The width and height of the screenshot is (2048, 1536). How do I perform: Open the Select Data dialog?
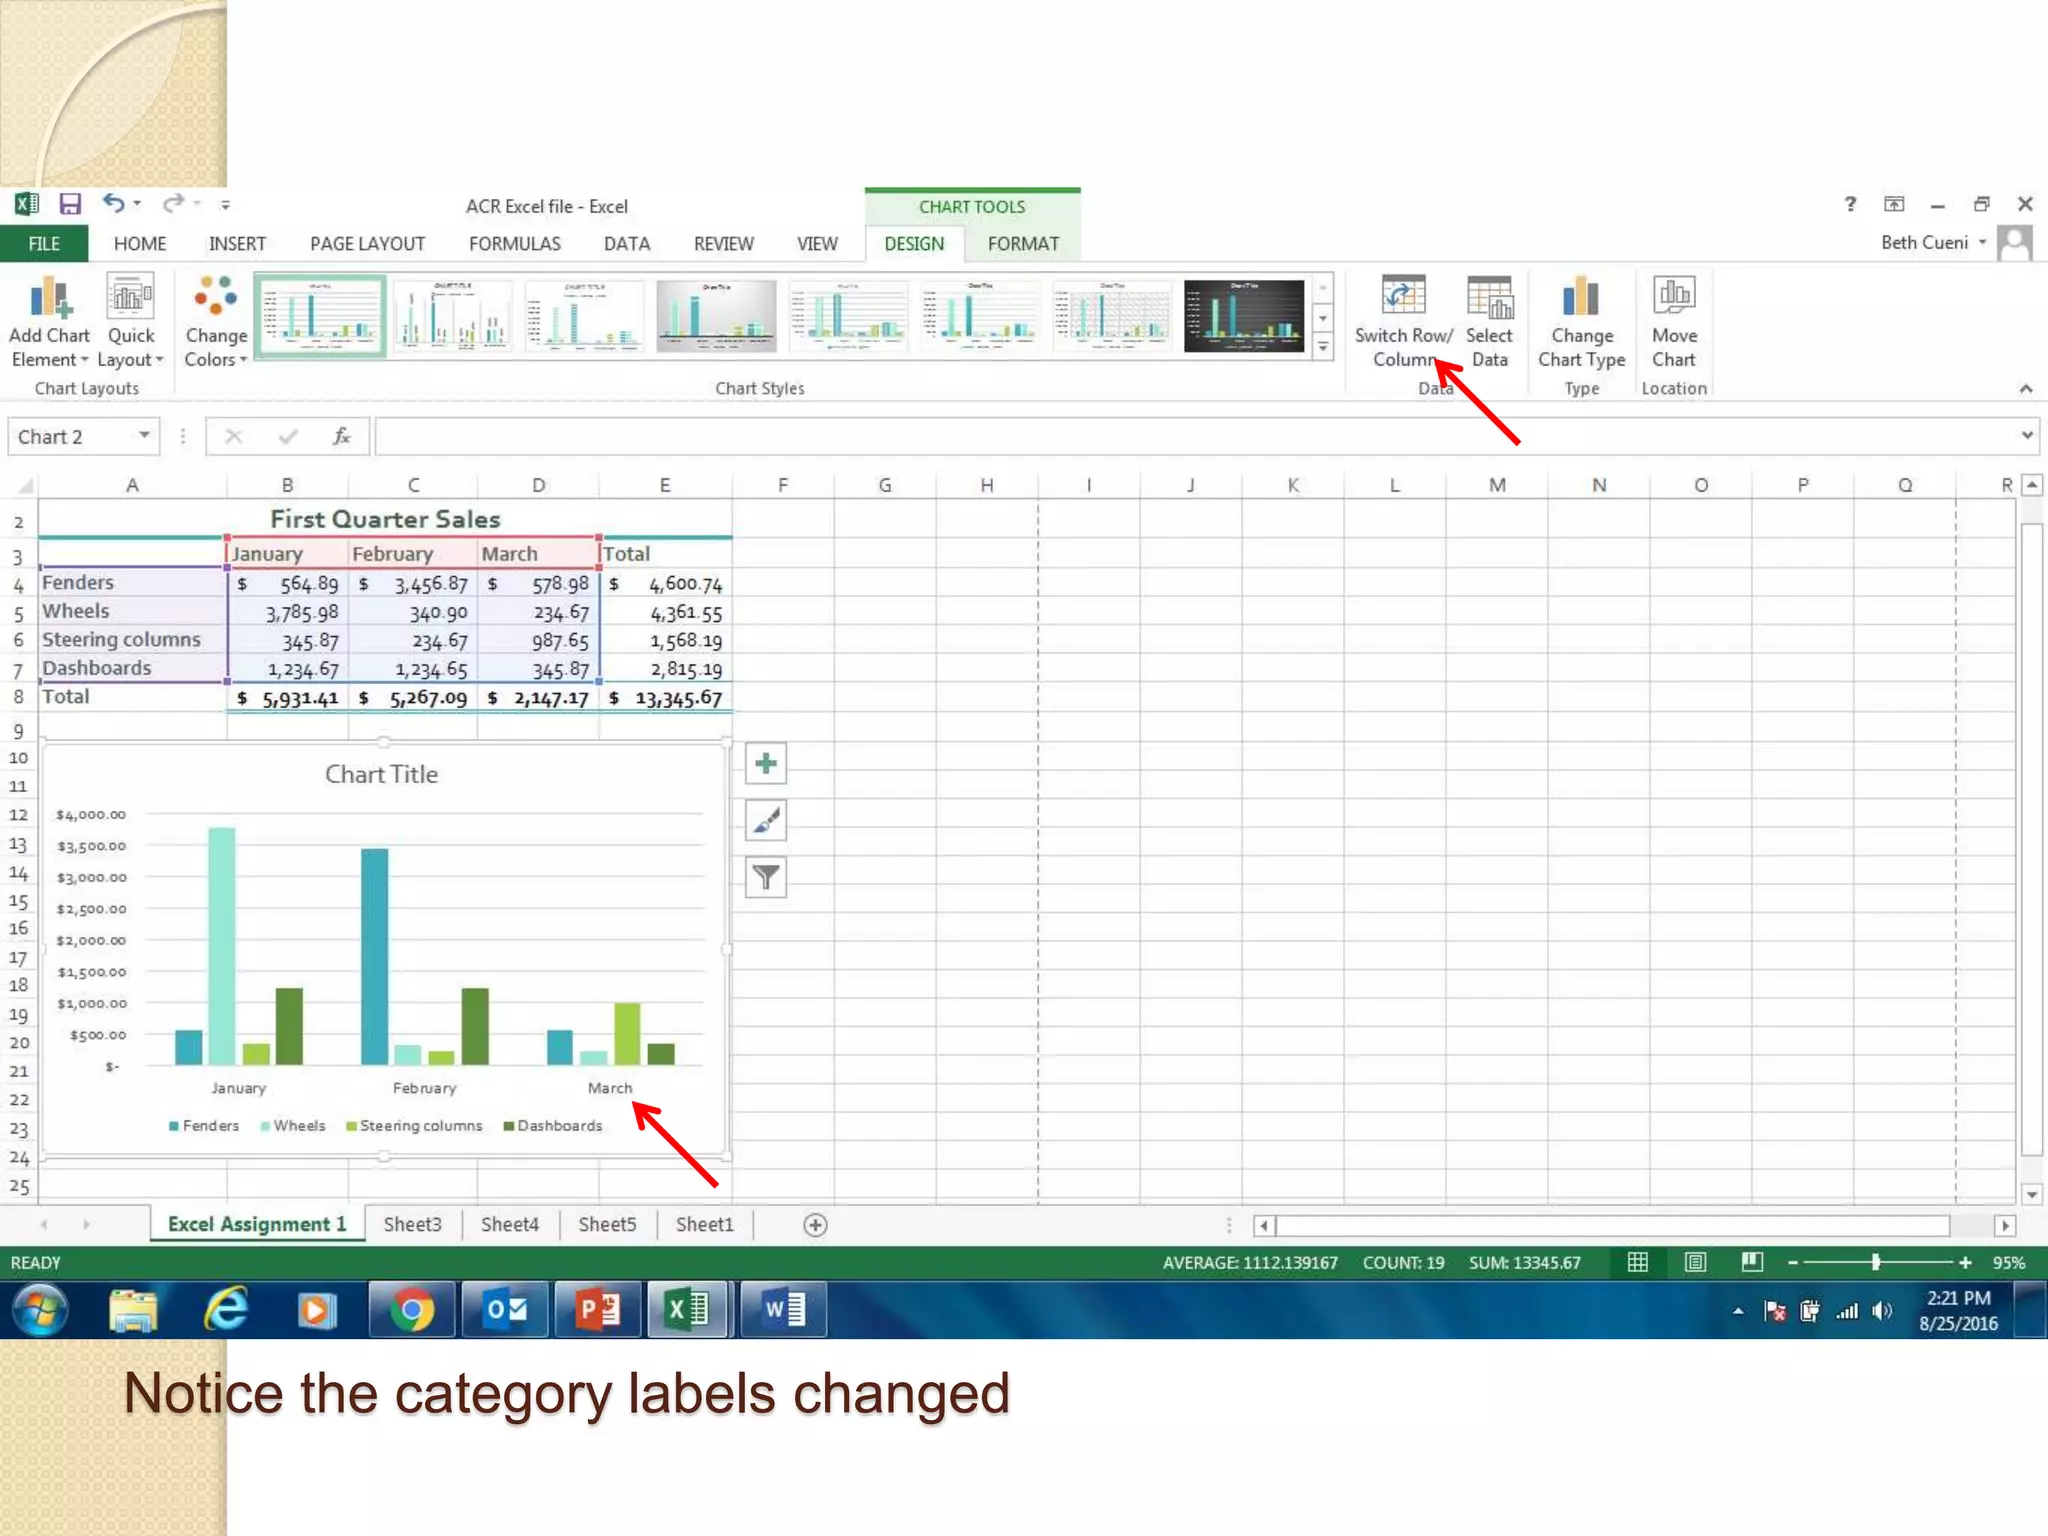pyautogui.click(x=1489, y=297)
